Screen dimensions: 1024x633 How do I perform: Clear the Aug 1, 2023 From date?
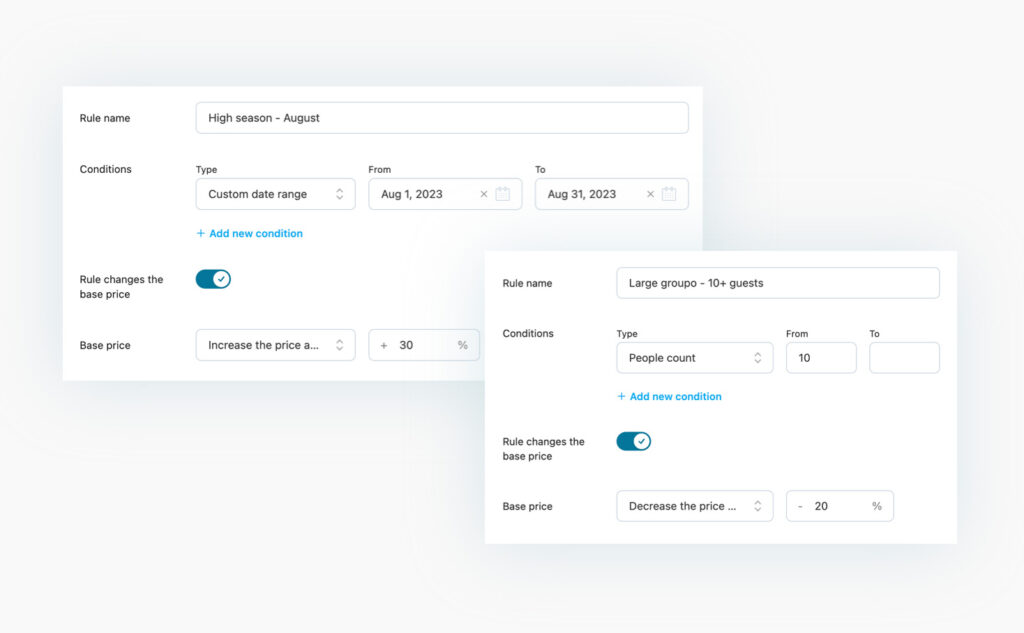click(x=484, y=194)
